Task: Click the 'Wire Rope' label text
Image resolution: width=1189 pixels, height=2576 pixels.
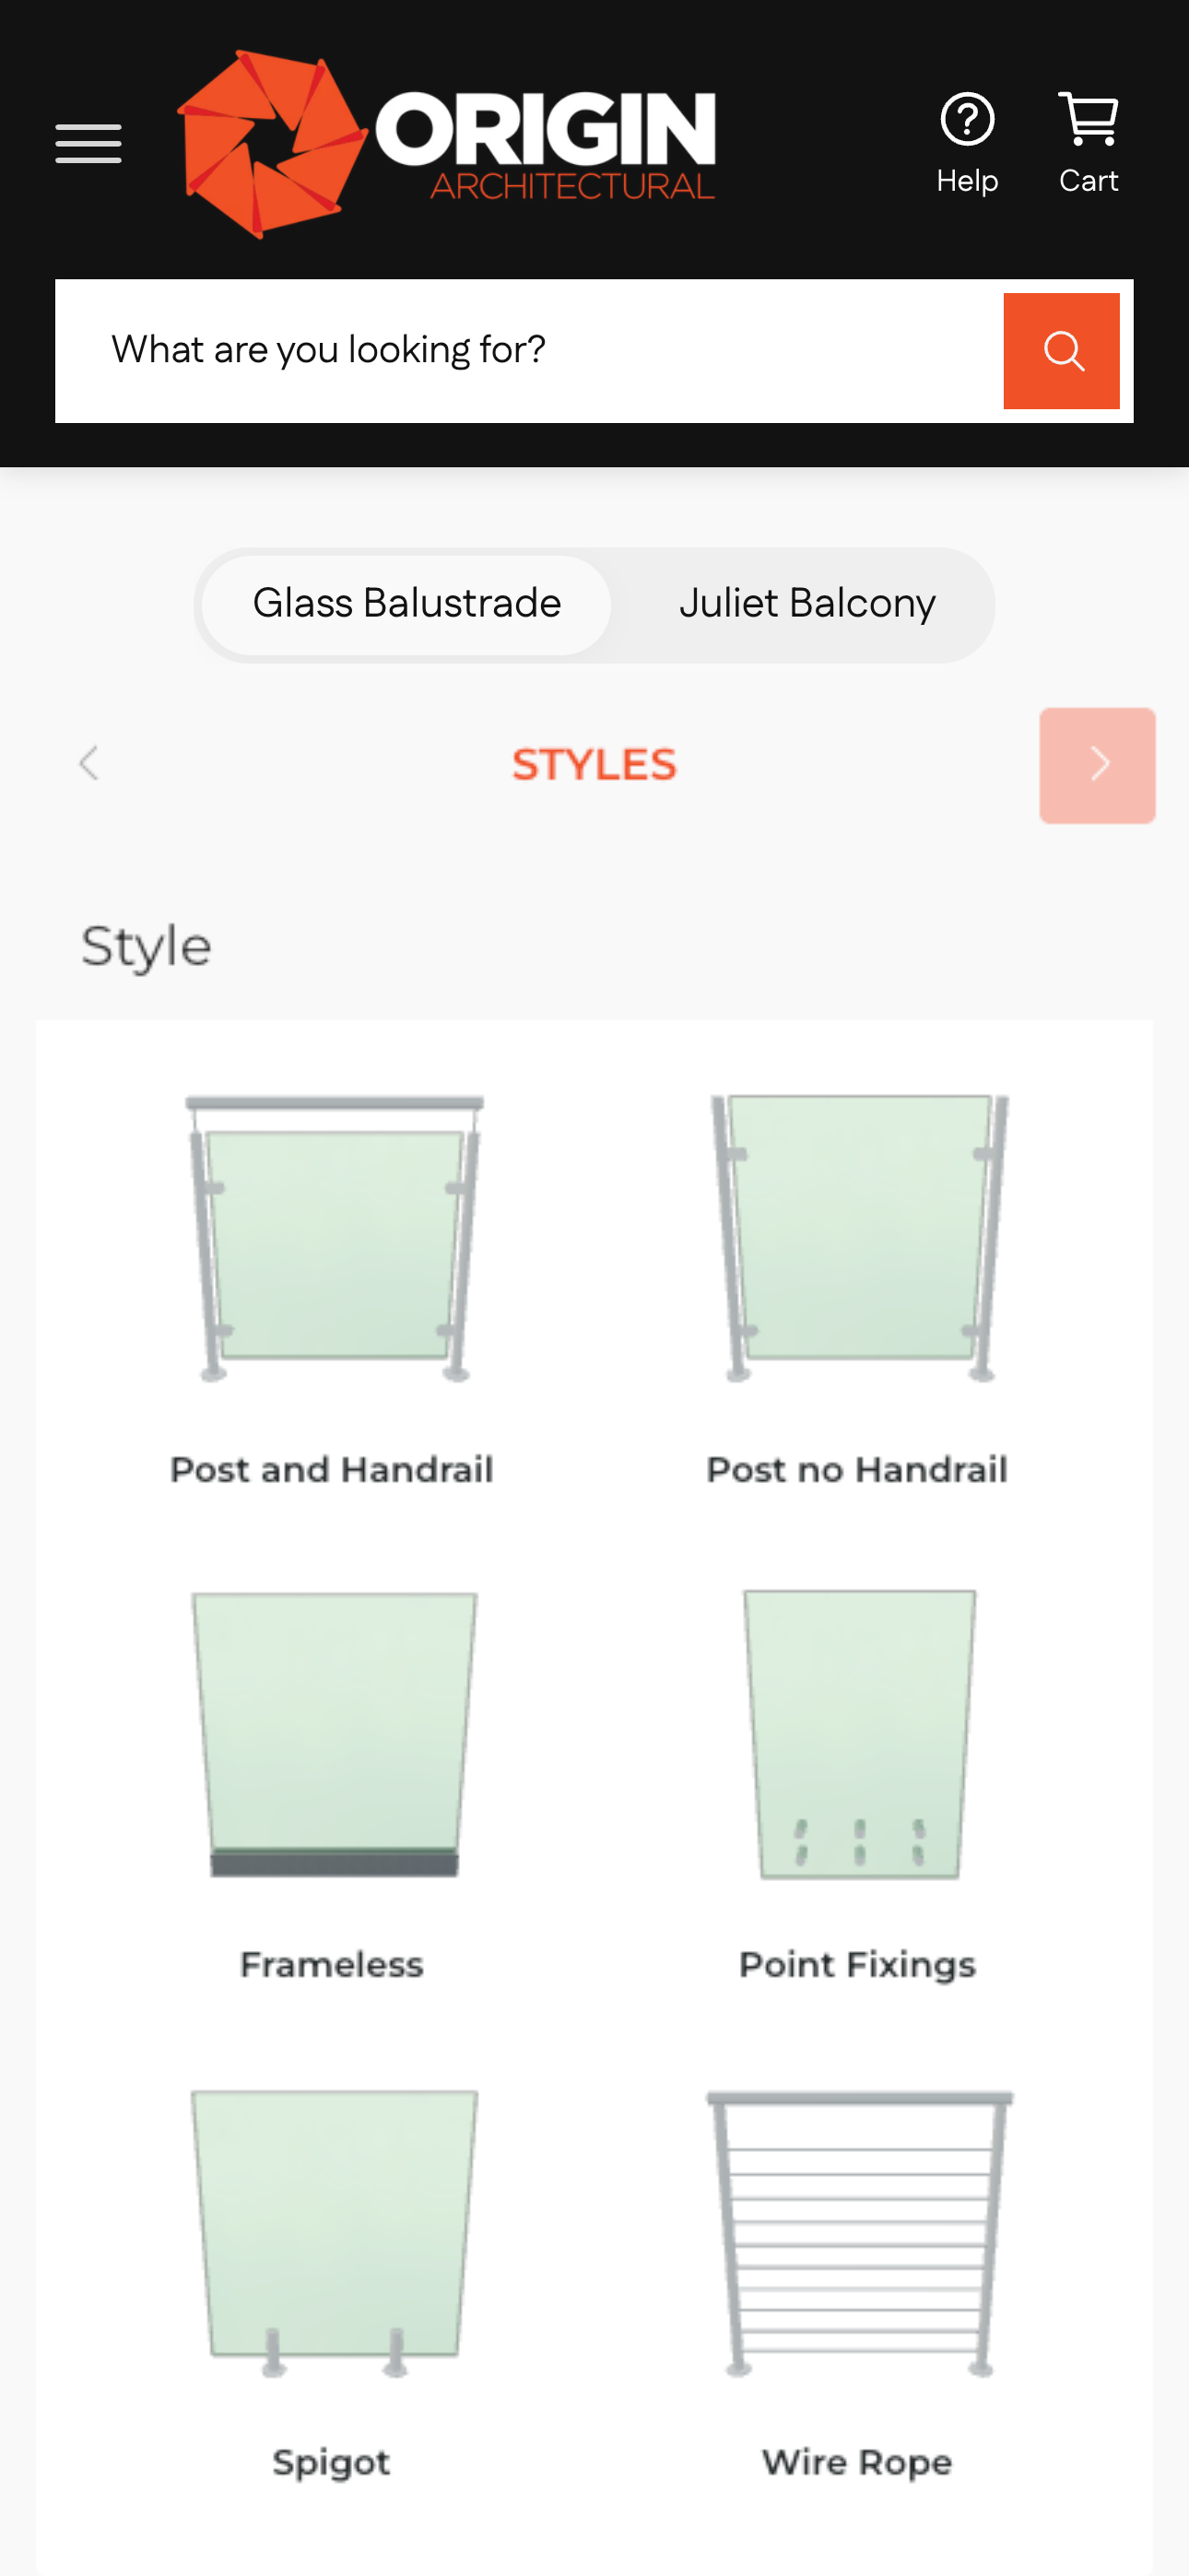Action: 857,2461
